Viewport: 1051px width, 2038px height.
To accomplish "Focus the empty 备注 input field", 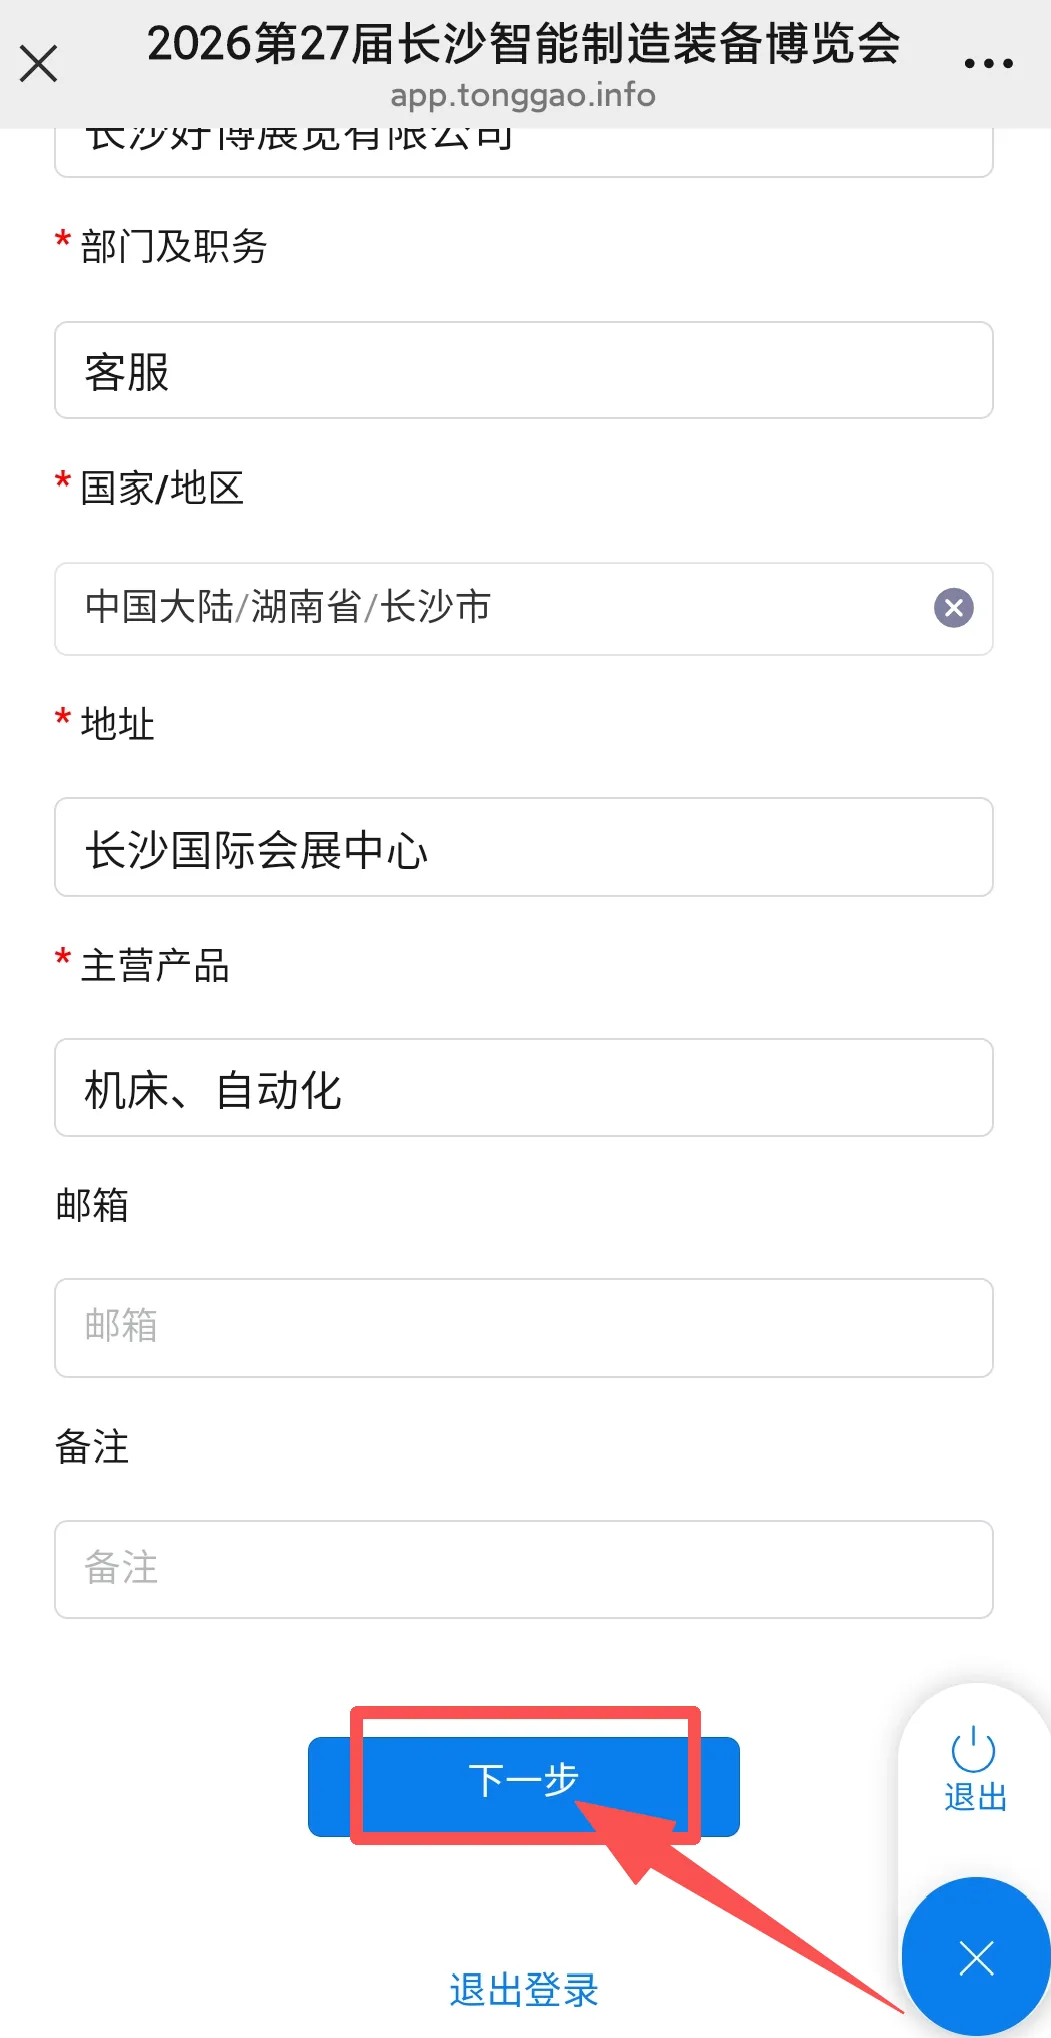I will 523,1569.
